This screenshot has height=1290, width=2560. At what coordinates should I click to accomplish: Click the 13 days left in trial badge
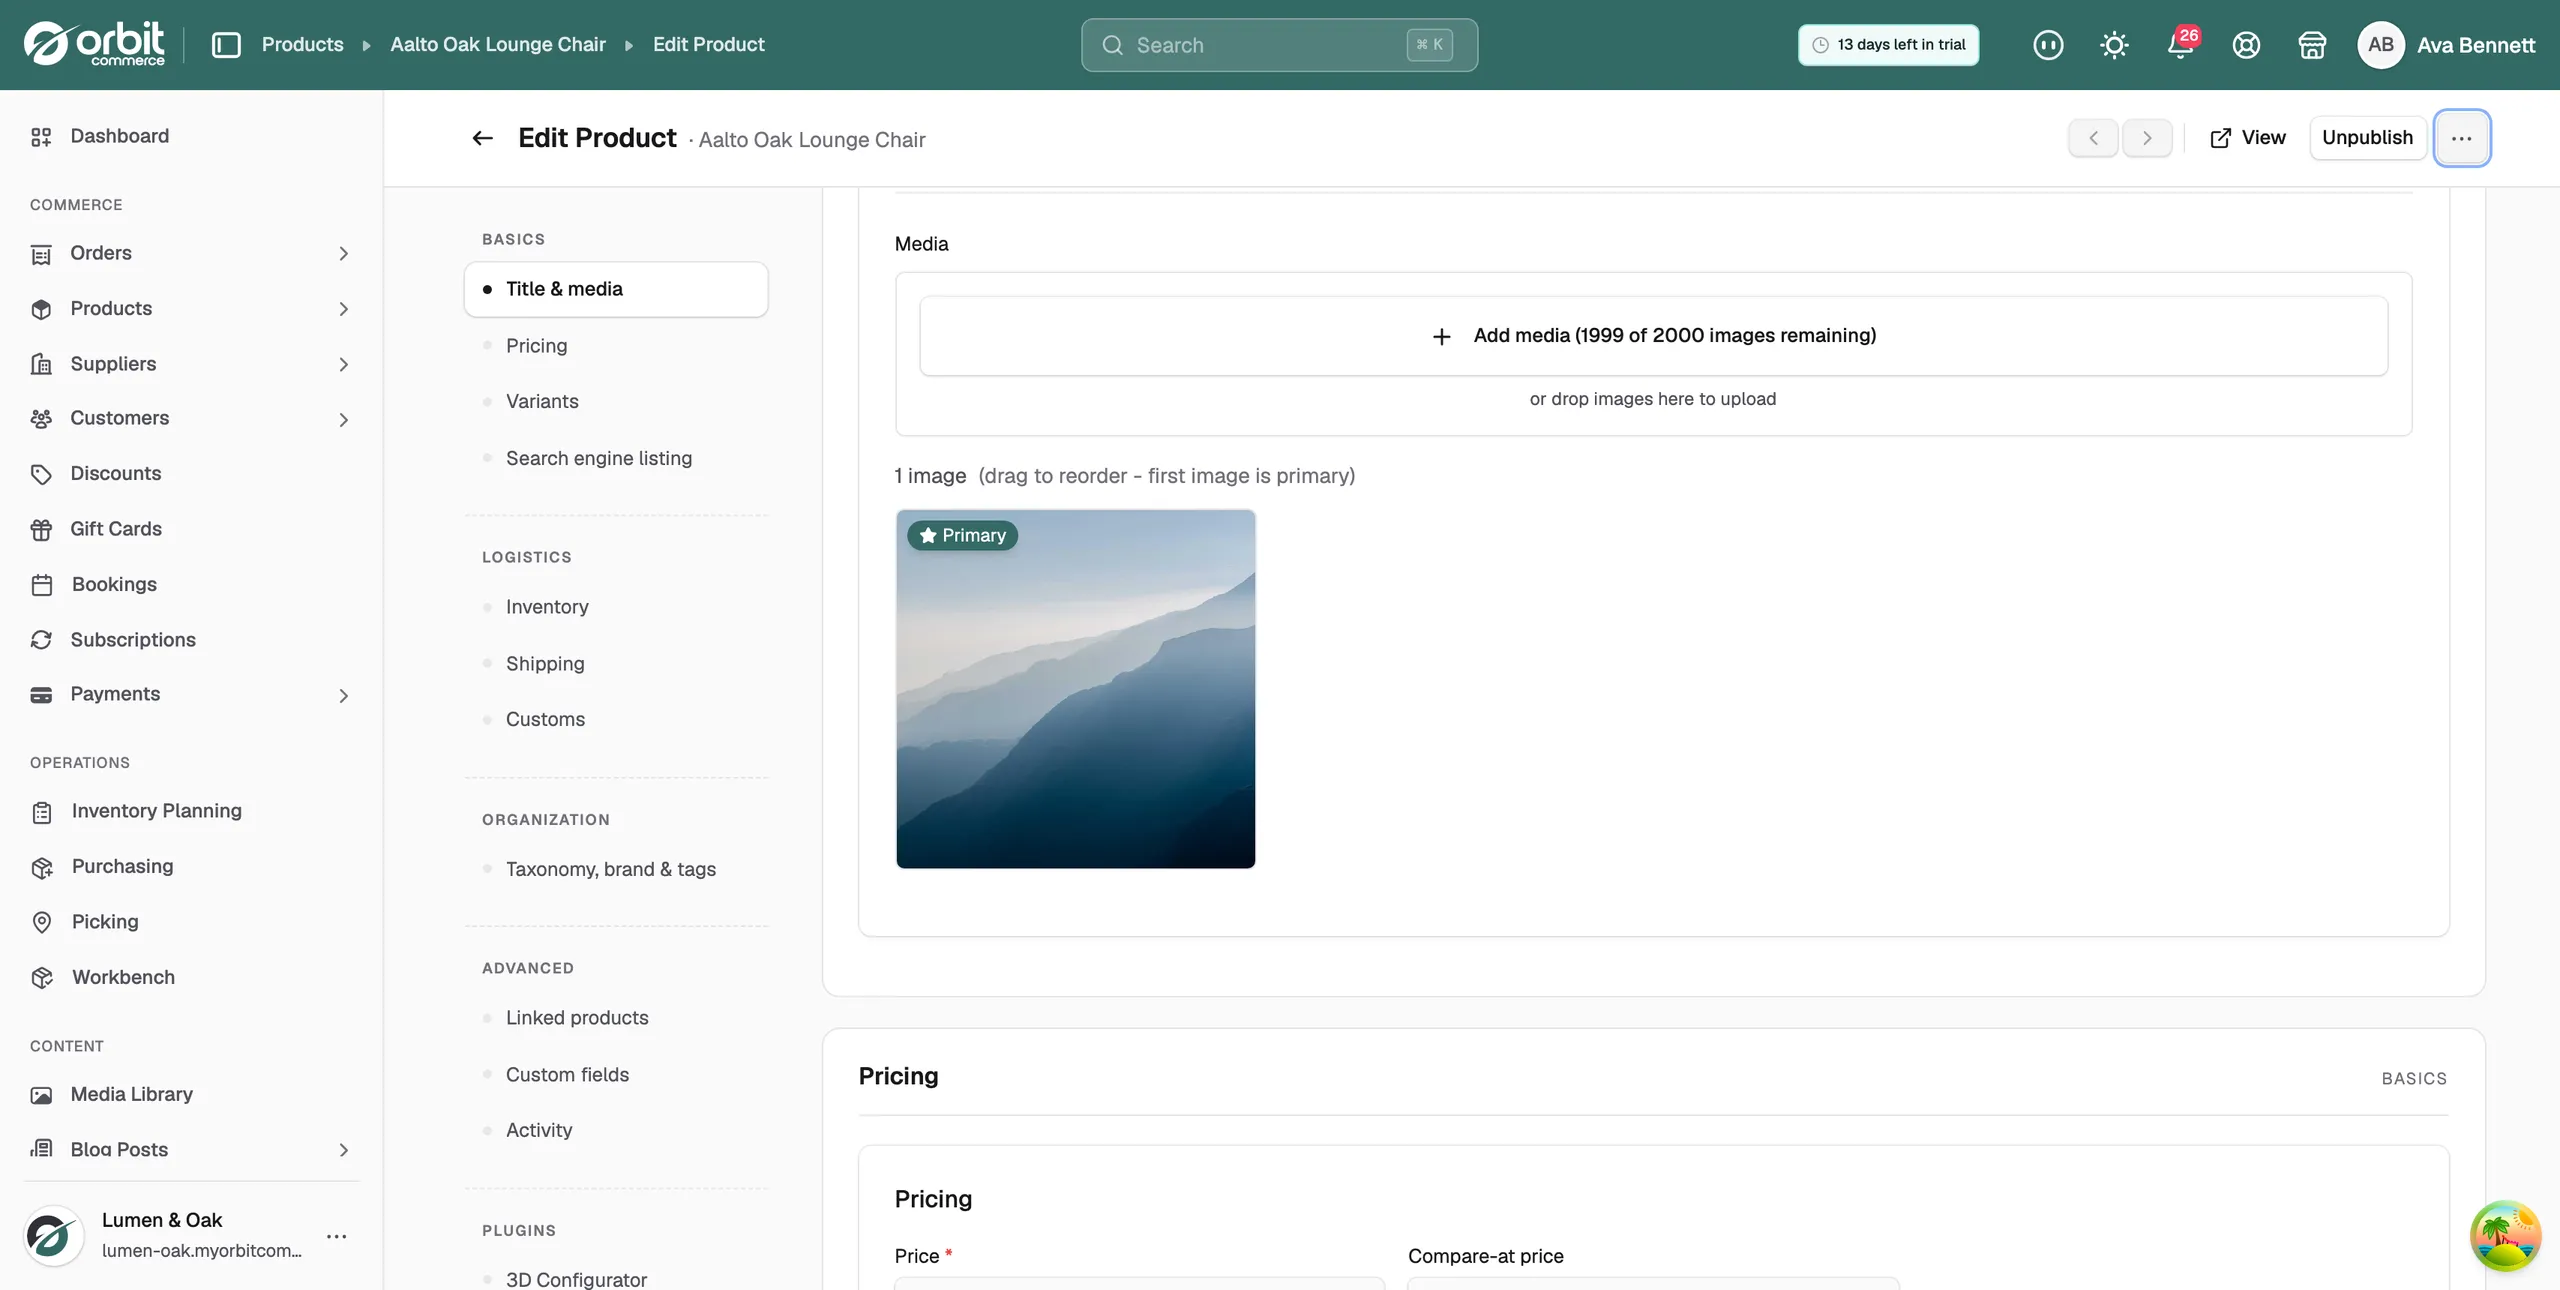click(1888, 45)
